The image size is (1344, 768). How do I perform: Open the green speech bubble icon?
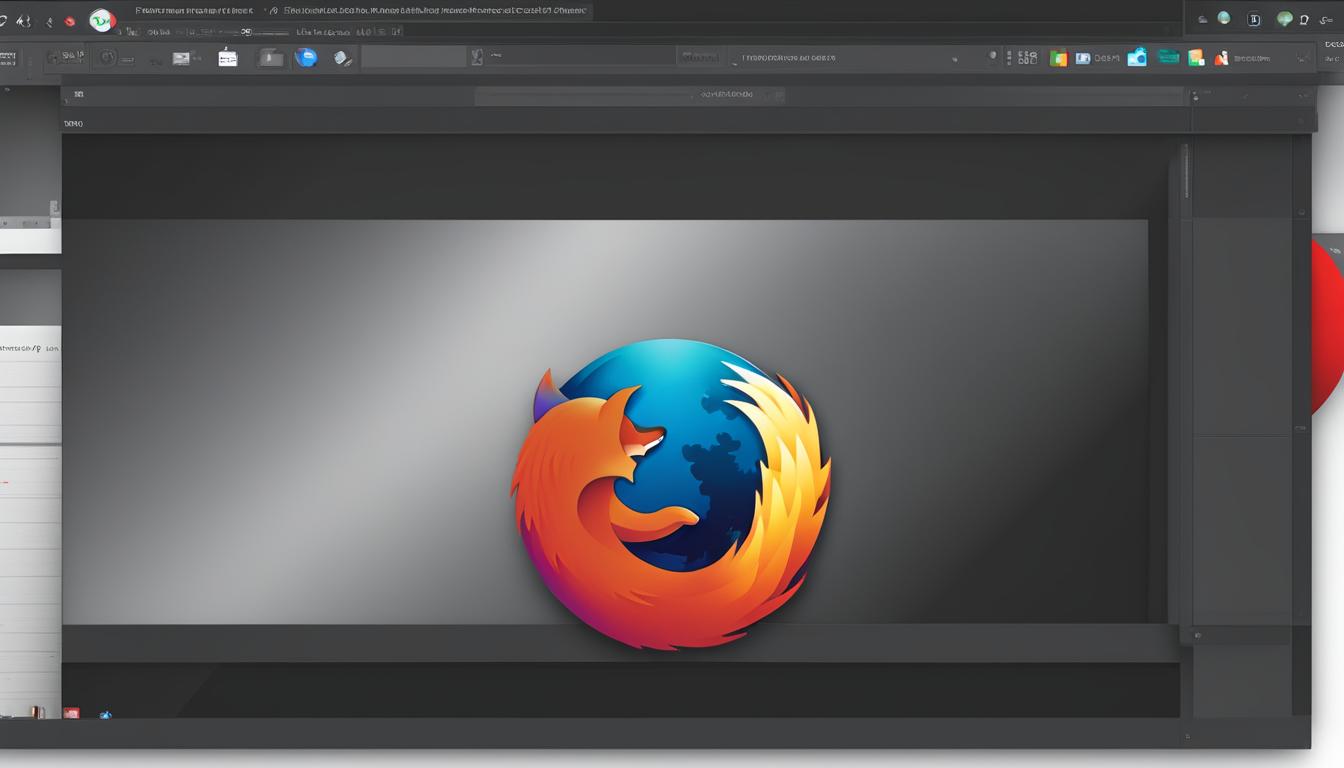coord(1285,19)
